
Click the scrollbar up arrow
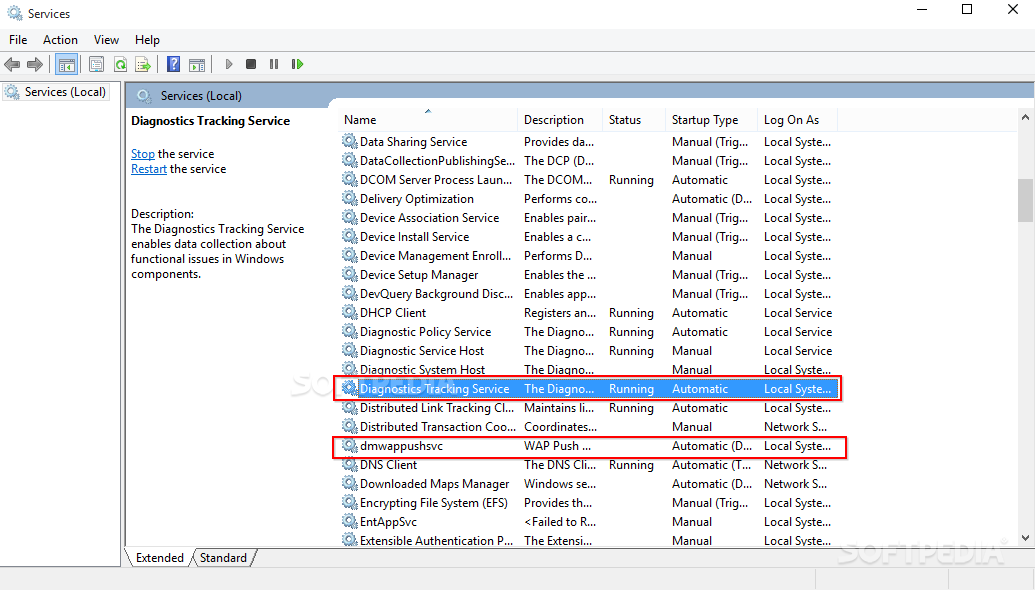tap(1025, 117)
